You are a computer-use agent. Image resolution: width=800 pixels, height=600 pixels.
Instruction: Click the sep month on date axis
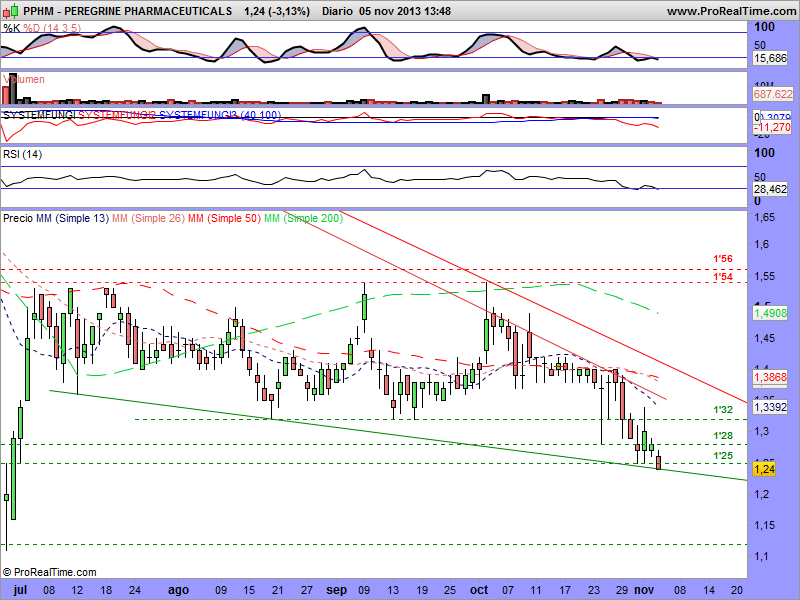tap(337, 590)
